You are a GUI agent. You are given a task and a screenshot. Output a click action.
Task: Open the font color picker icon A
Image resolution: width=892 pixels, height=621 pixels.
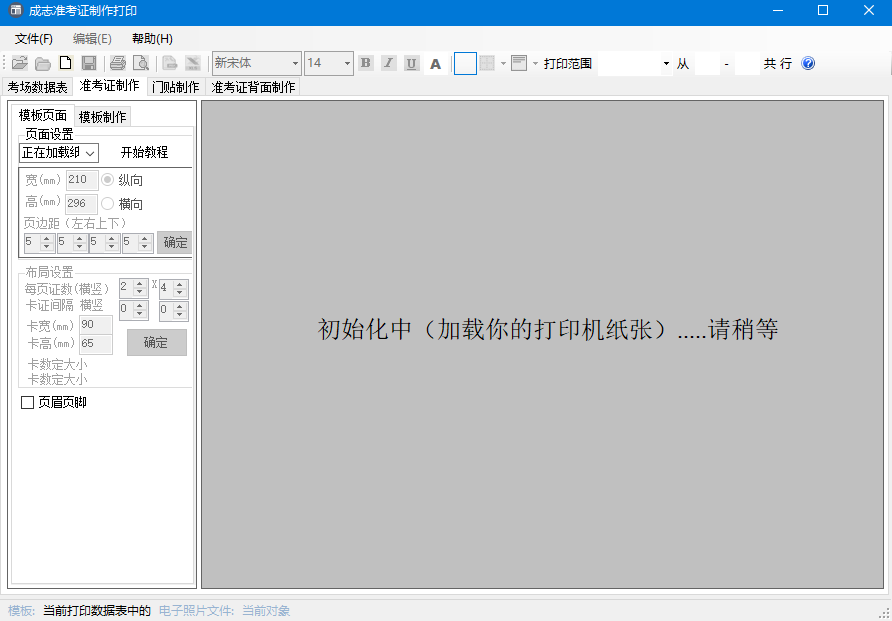435,62
